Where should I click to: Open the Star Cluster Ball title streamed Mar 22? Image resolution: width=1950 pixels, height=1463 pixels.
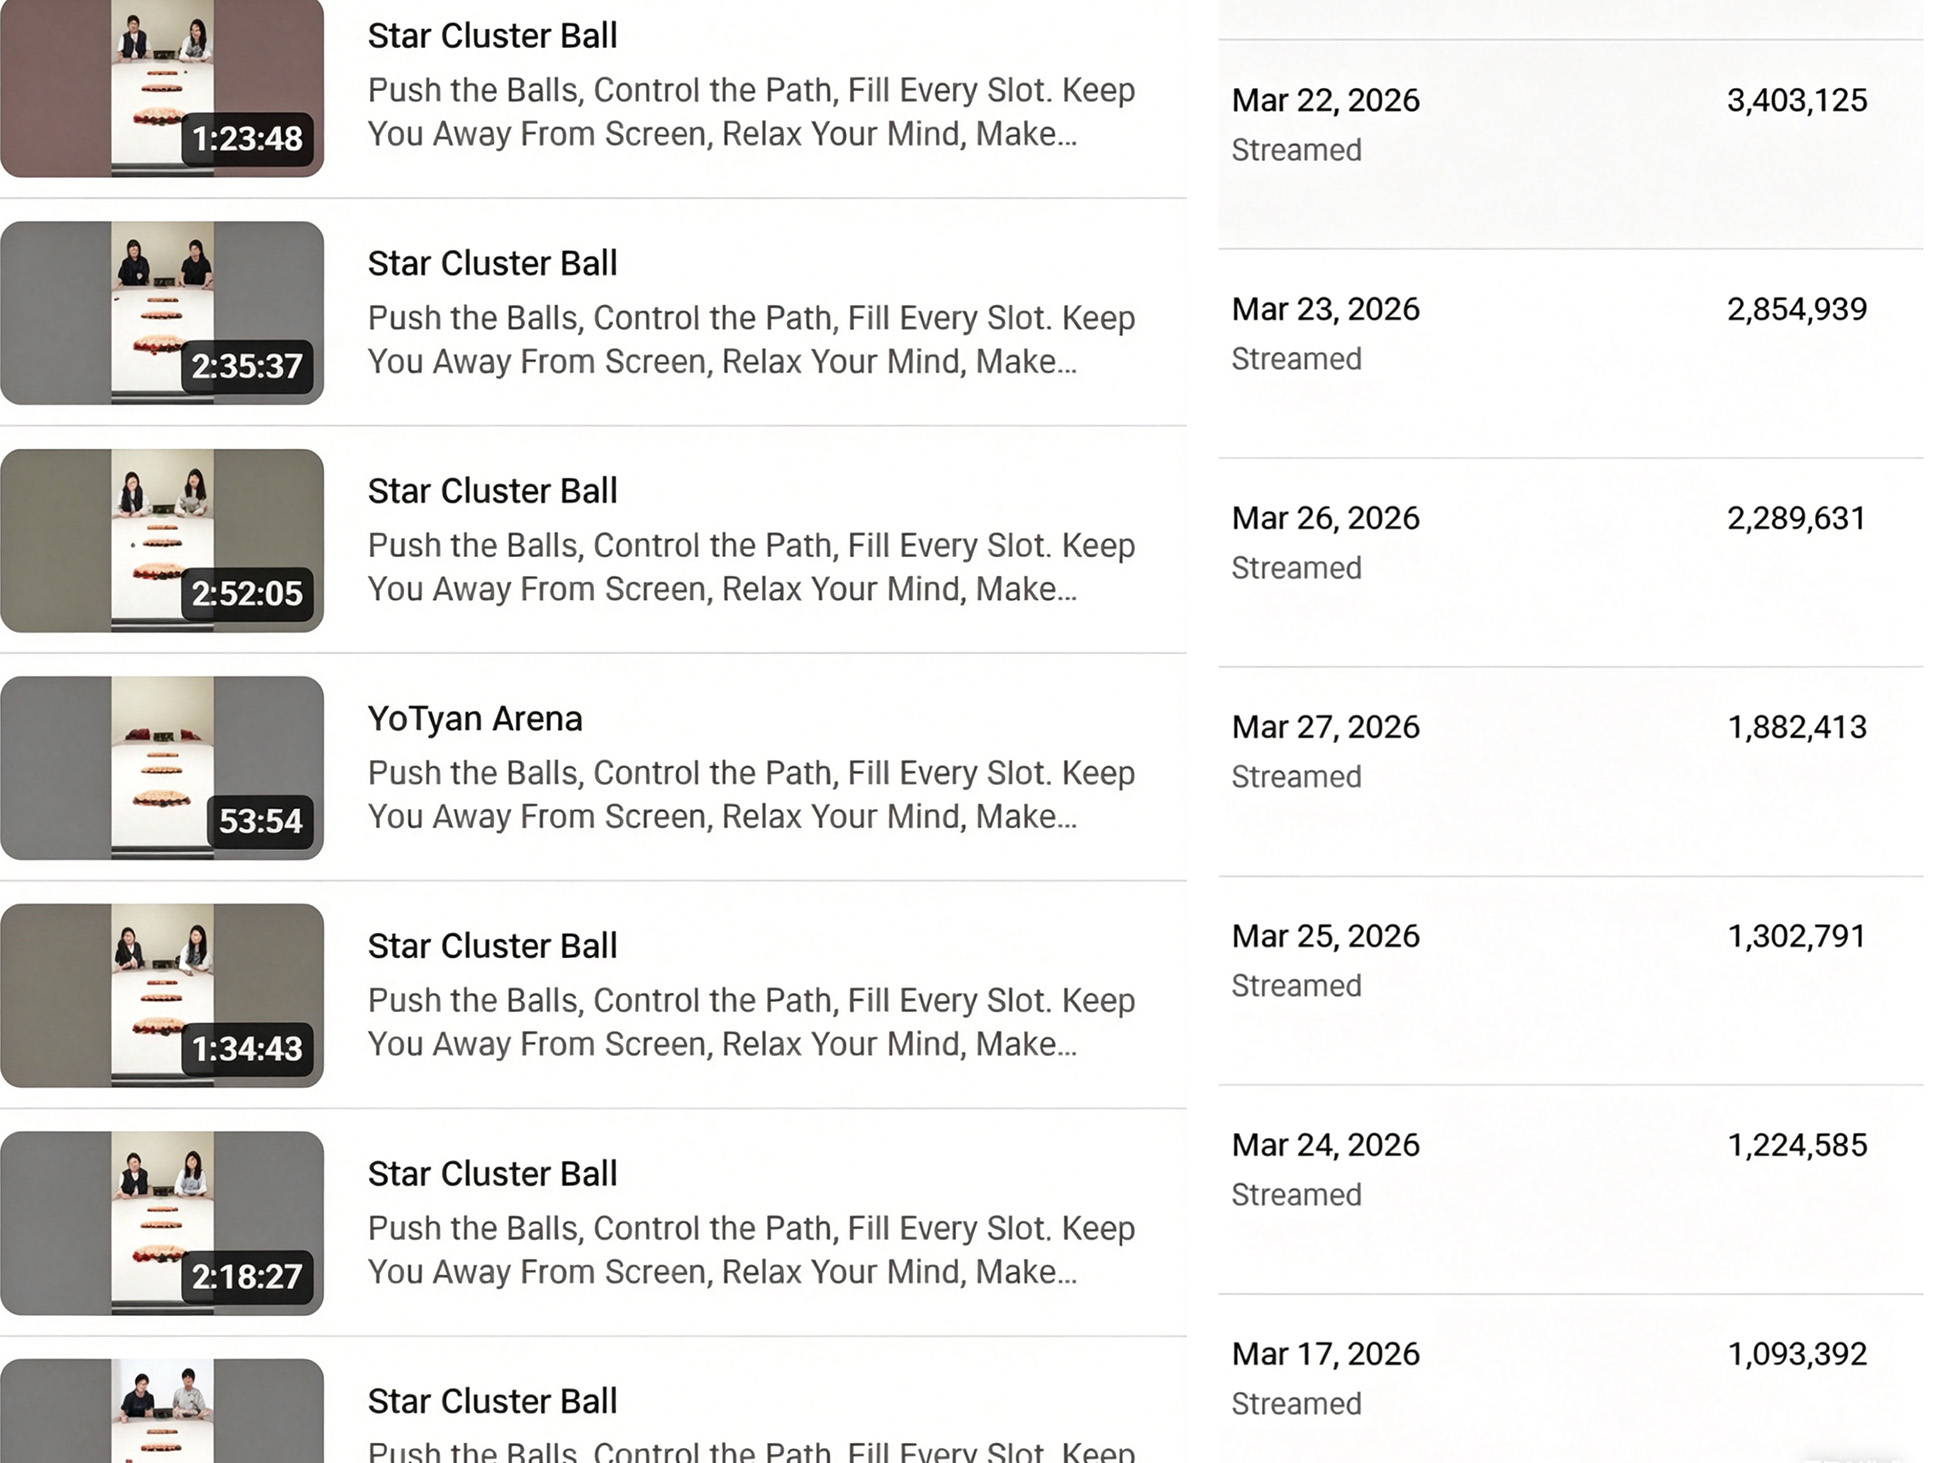click(x=492, y=36)
